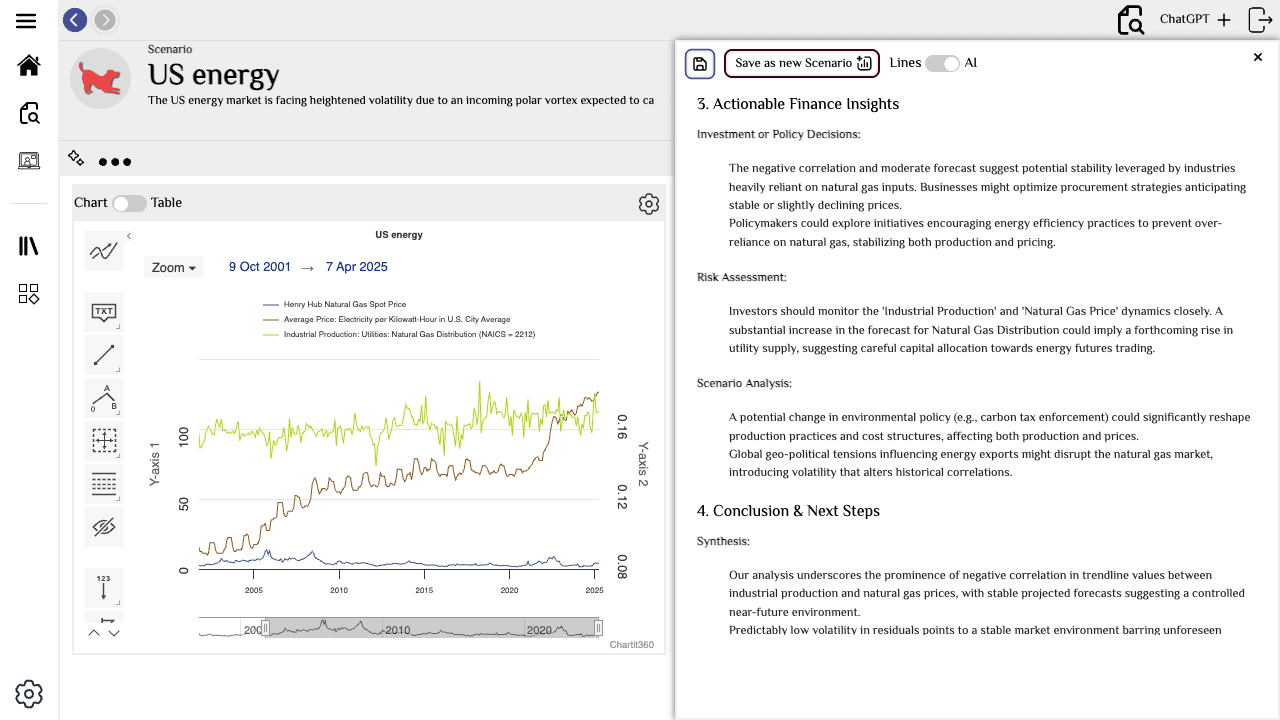Select the line drawing tool
Image resolution: width=1280 pixels, height=720 pixels.
click(x=104, y=355)
